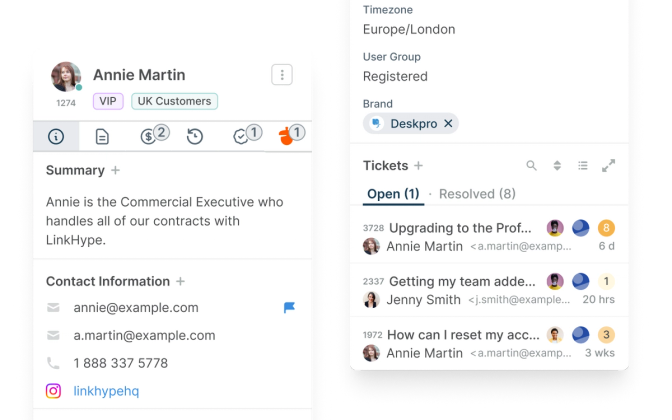Viewport: 672px width, 420px height.
Task: Open the history clock tab icon
Action: click(x=195, y=136)
